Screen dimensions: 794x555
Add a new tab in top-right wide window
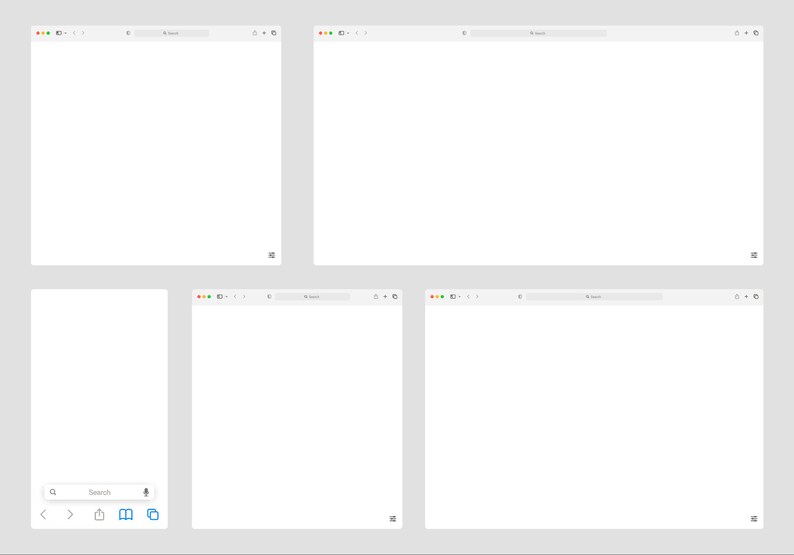tap(746, 33)
